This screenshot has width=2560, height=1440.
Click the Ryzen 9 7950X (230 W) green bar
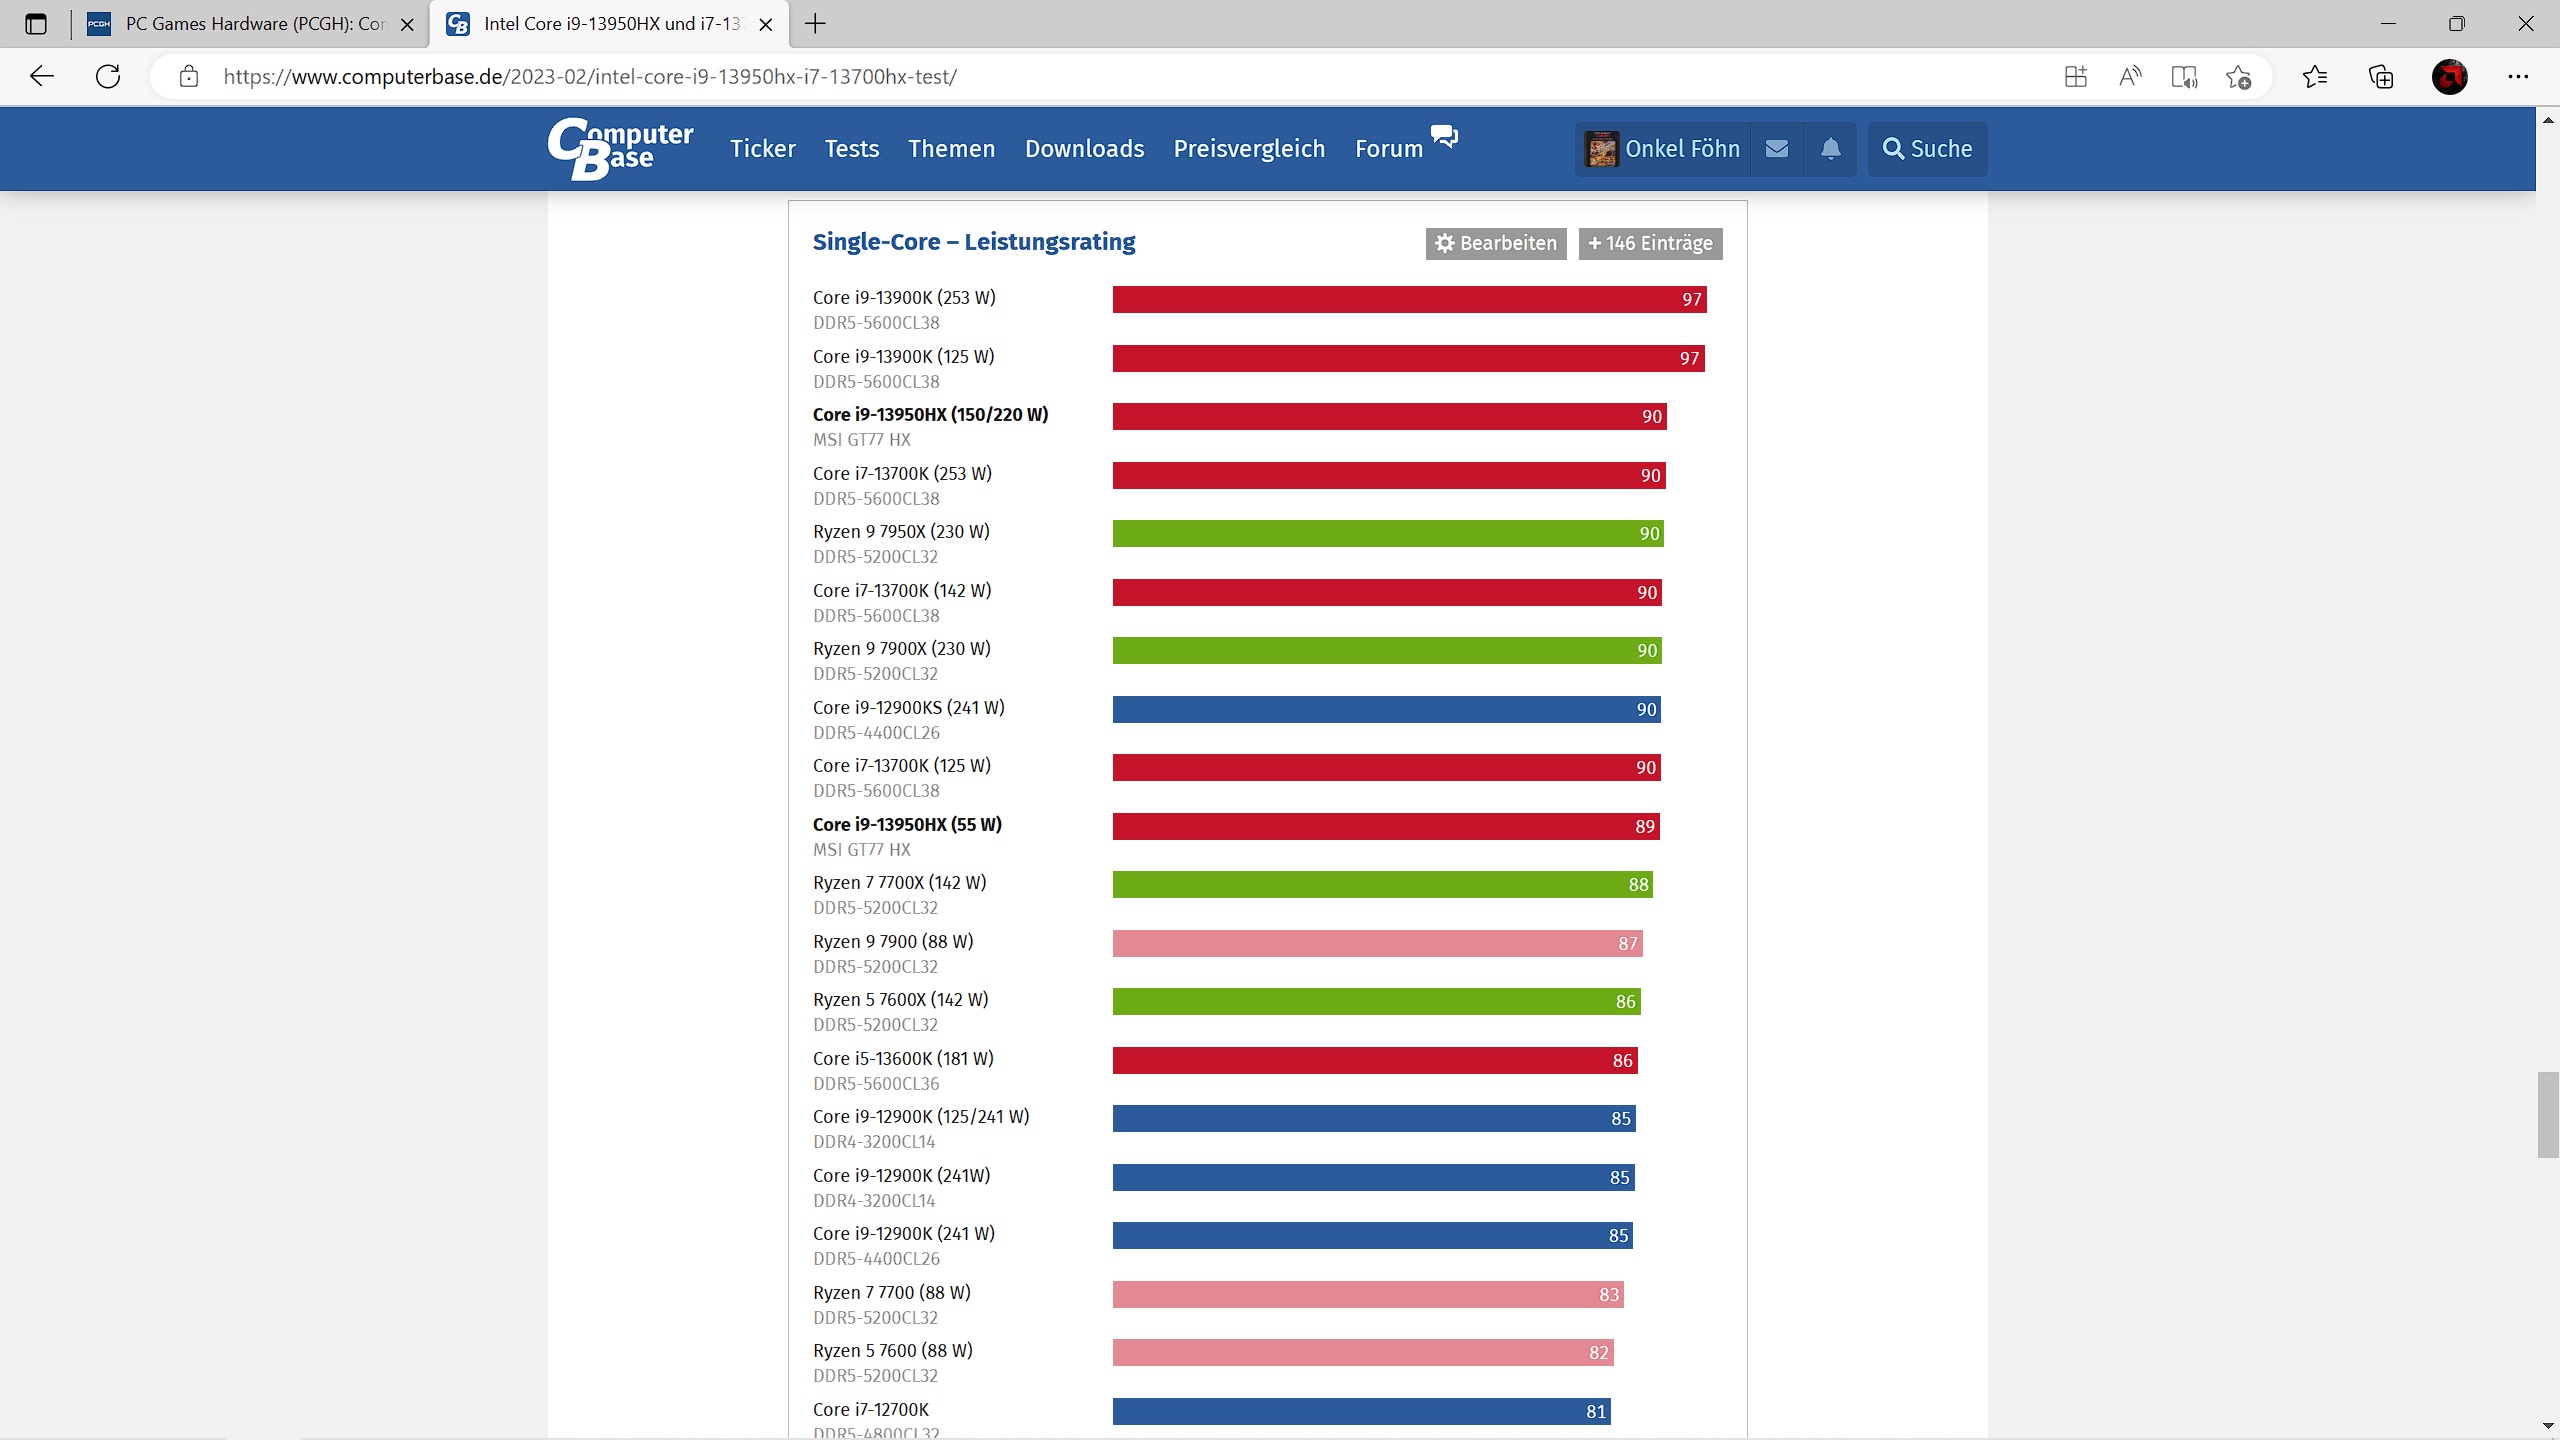coord(1388,533)
